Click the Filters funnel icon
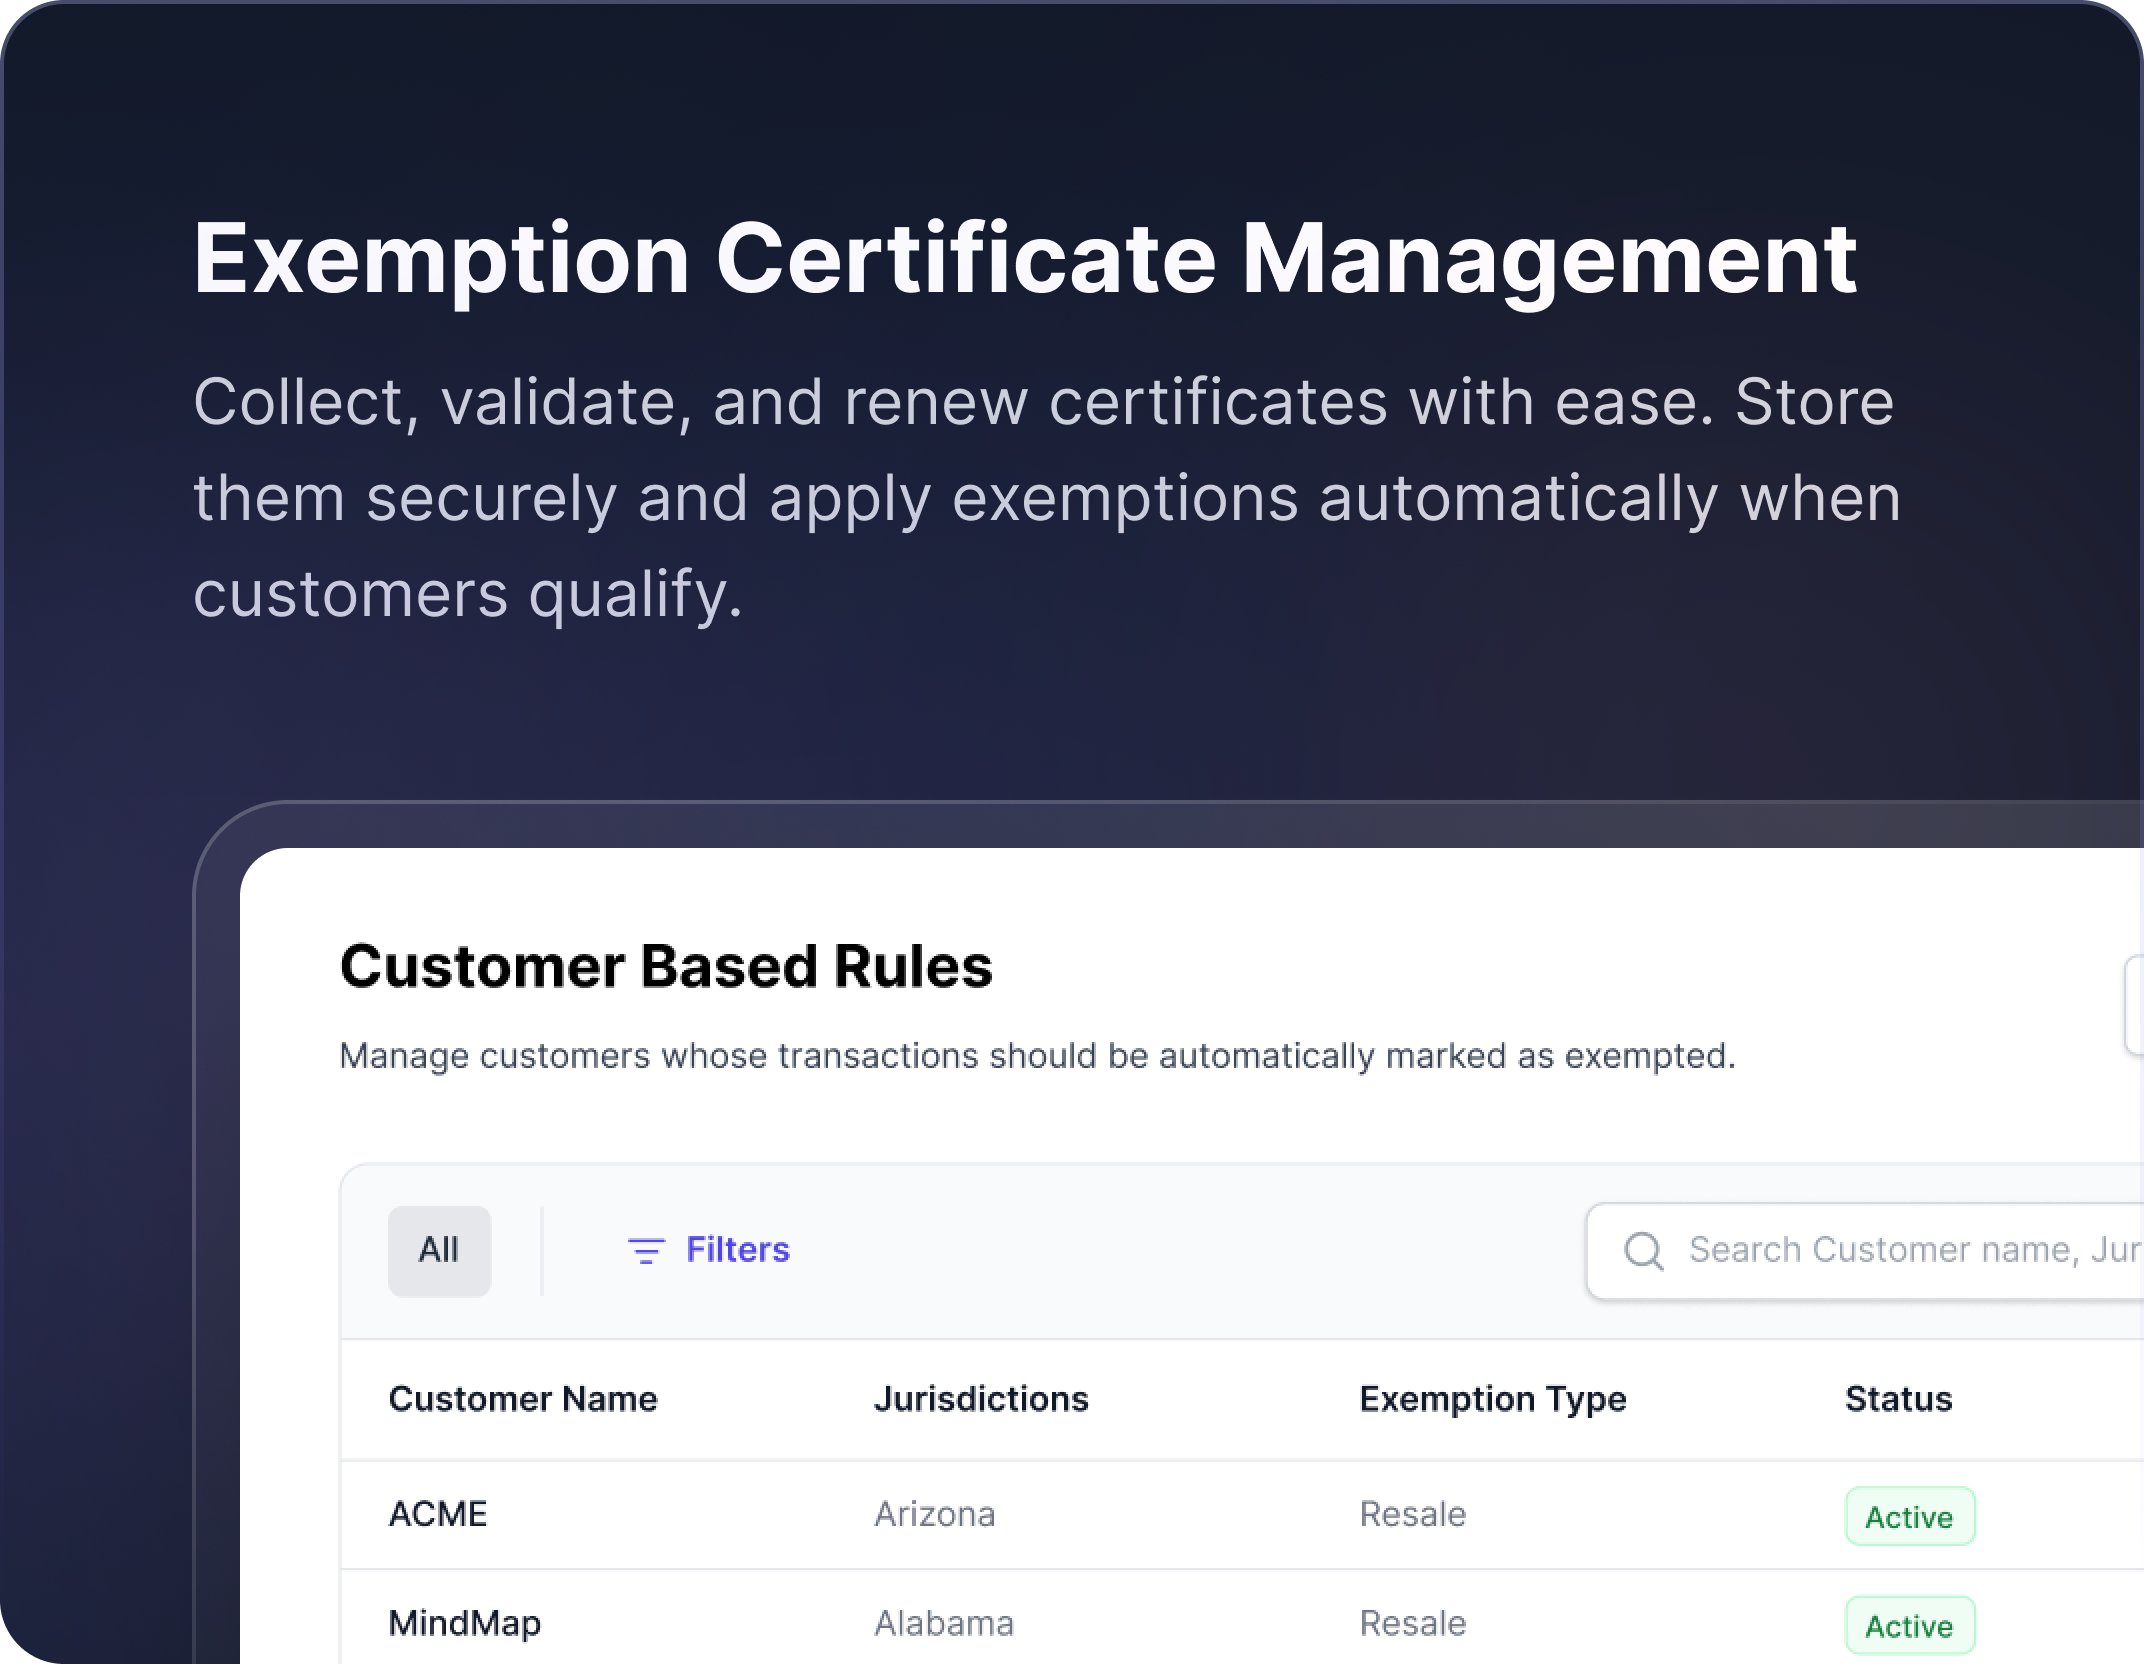The width and height of the screenshot is (2144, 1664). coord(645,1251)
